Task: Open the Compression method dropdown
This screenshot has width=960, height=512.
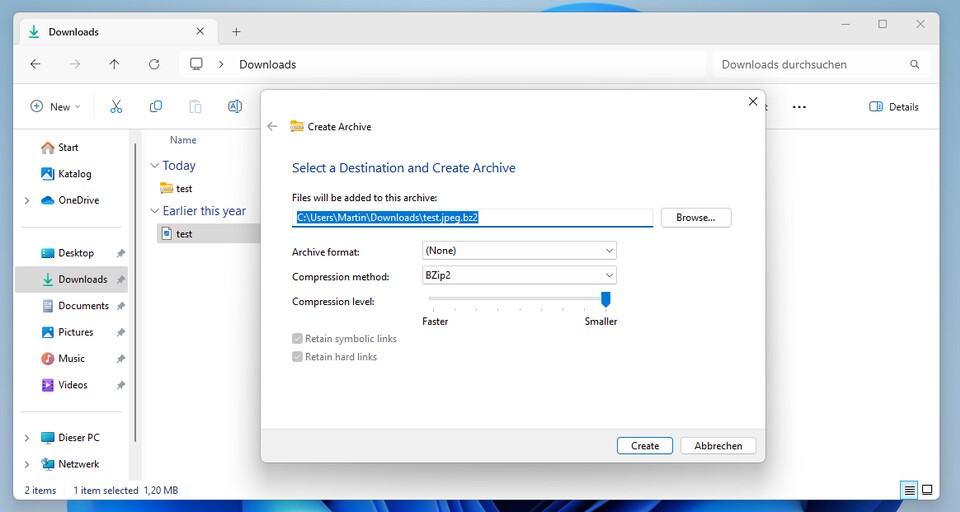Action: tap(519, 276)
